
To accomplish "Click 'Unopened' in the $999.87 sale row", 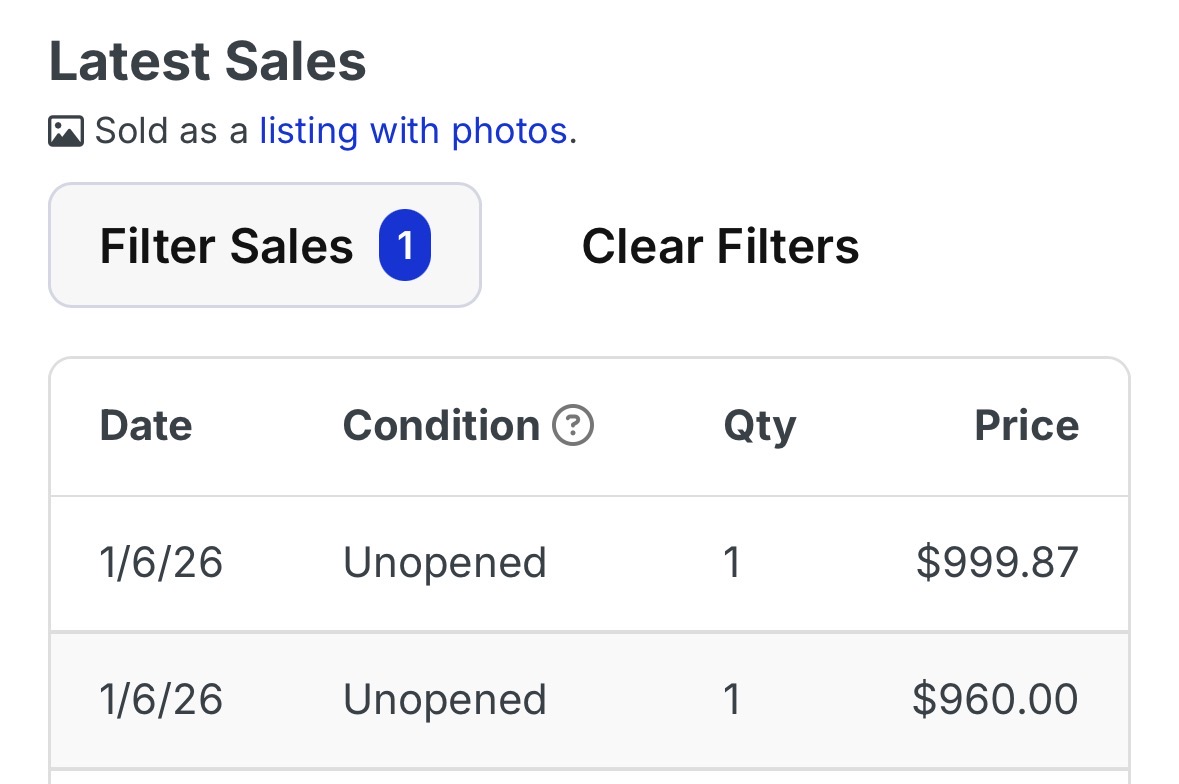I will [445, 563].
